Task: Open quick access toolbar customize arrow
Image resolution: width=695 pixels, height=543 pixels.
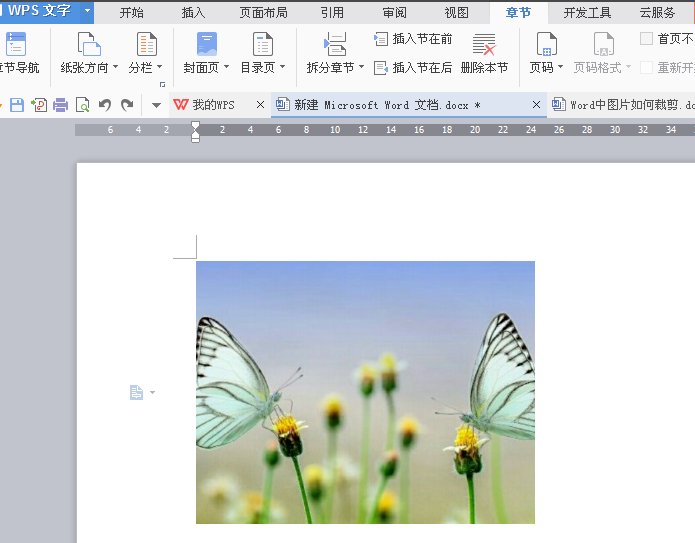Action: click(x=156, y=105)
